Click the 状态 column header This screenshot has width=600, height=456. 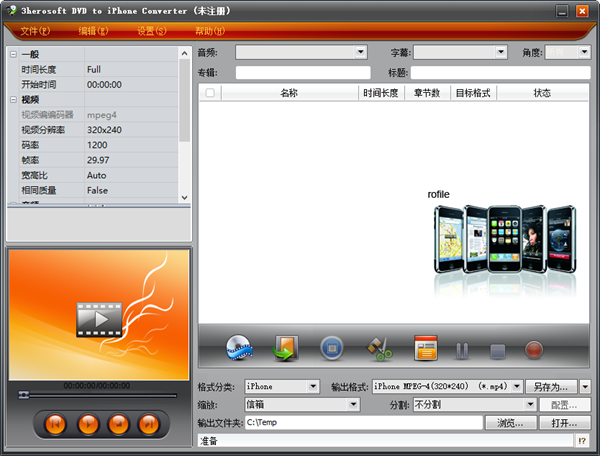(x=542, y=93)
